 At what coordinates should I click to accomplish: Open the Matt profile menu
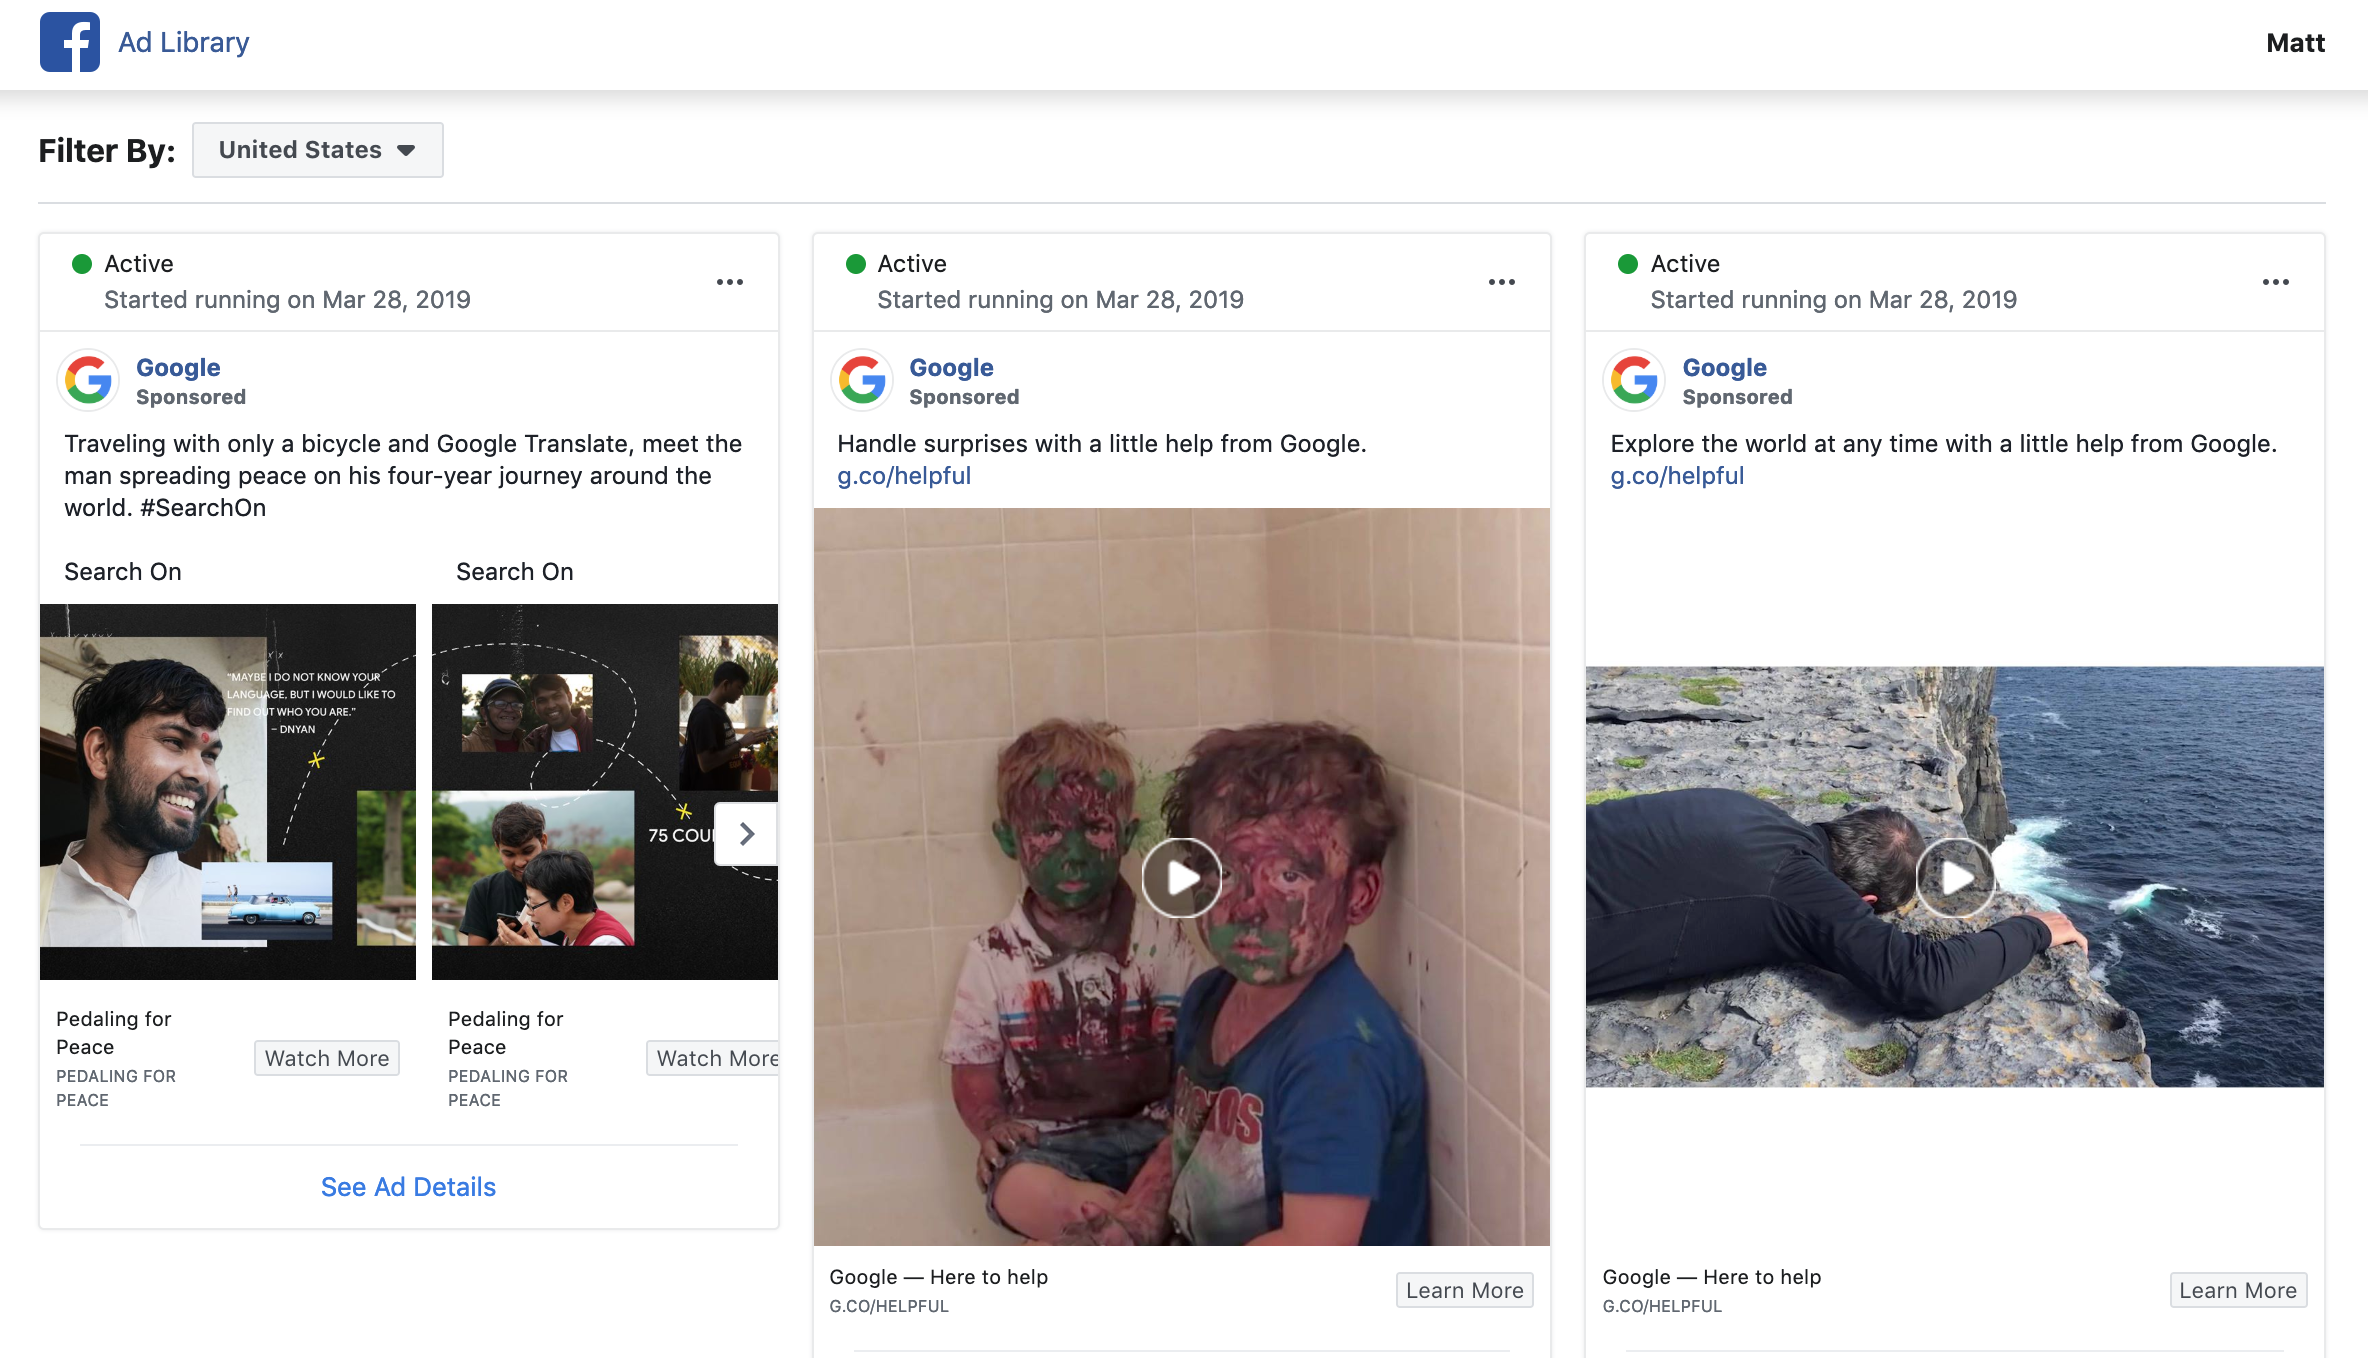click(x=2295, y=43)
